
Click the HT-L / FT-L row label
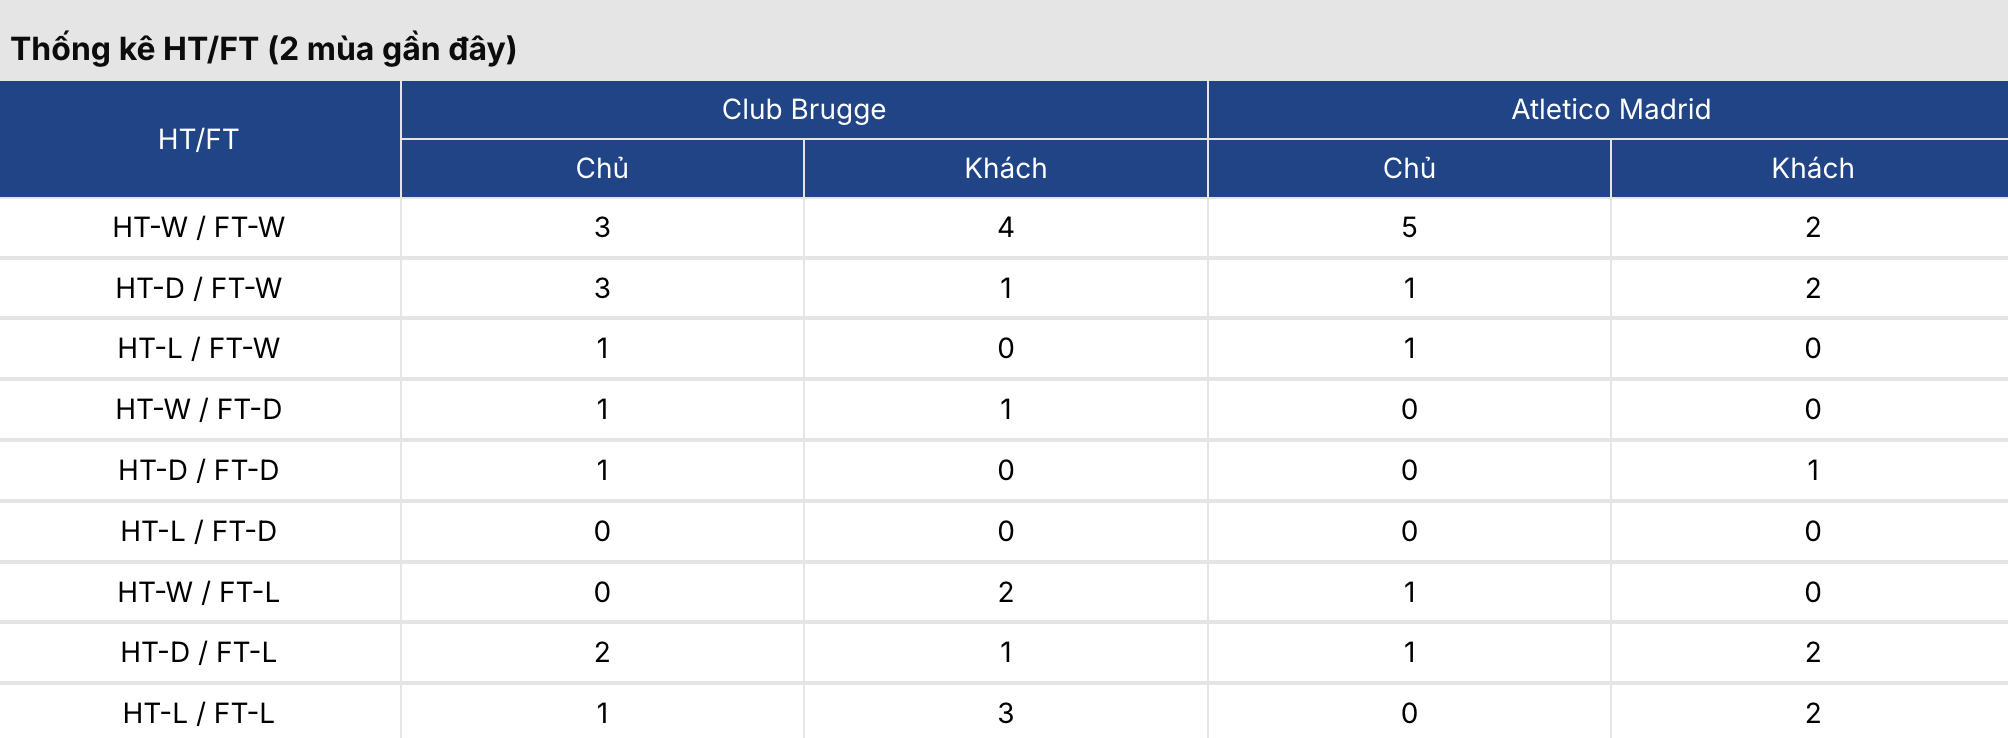tap(199, 713)
